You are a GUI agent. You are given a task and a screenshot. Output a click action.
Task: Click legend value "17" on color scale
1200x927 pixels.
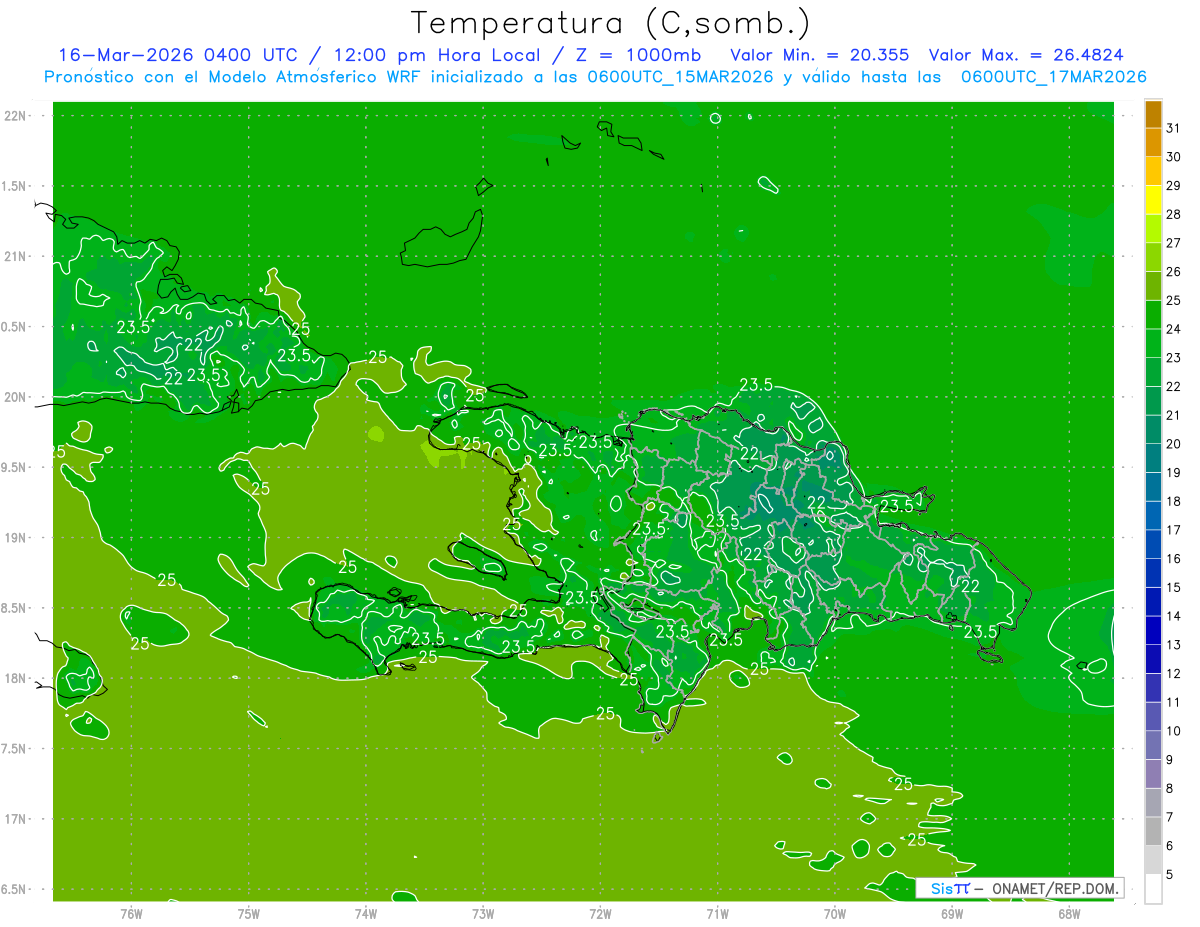coord(1173,530)
